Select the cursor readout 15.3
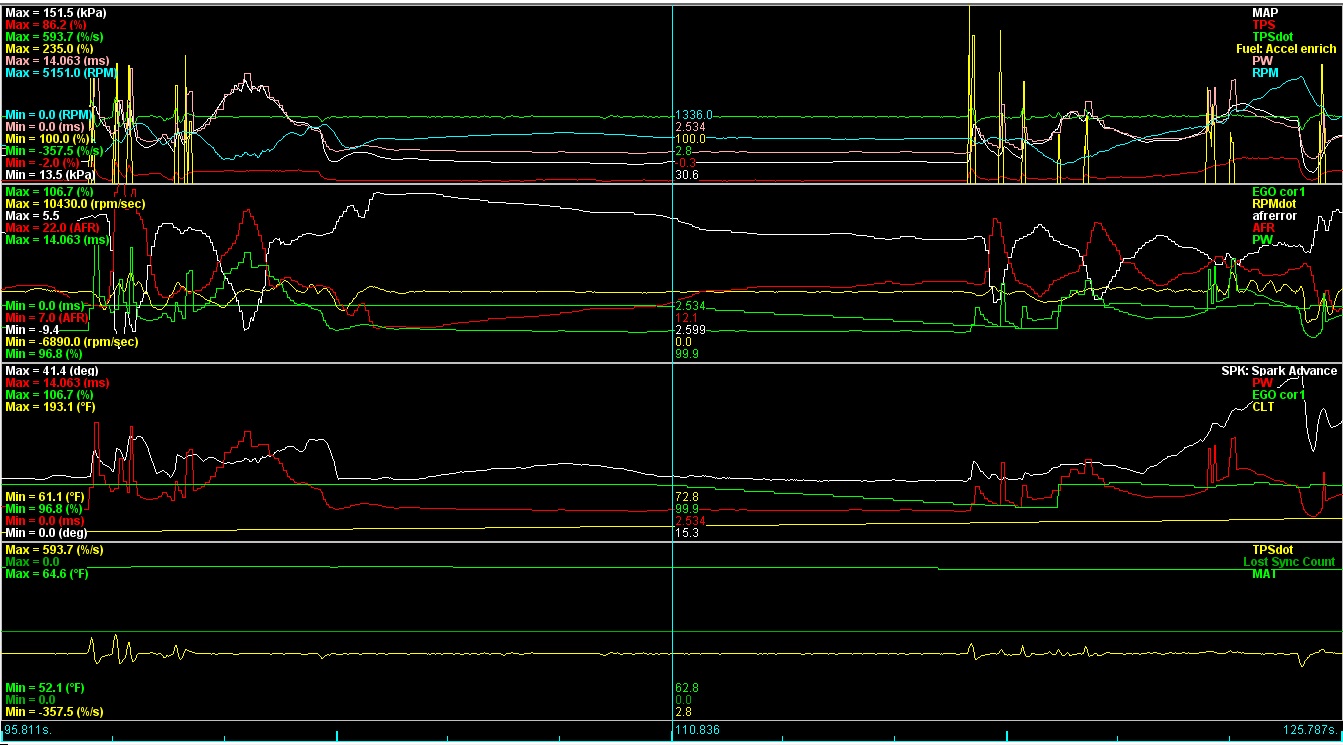Screen dimensions: 1343x745 pos(687,532)
